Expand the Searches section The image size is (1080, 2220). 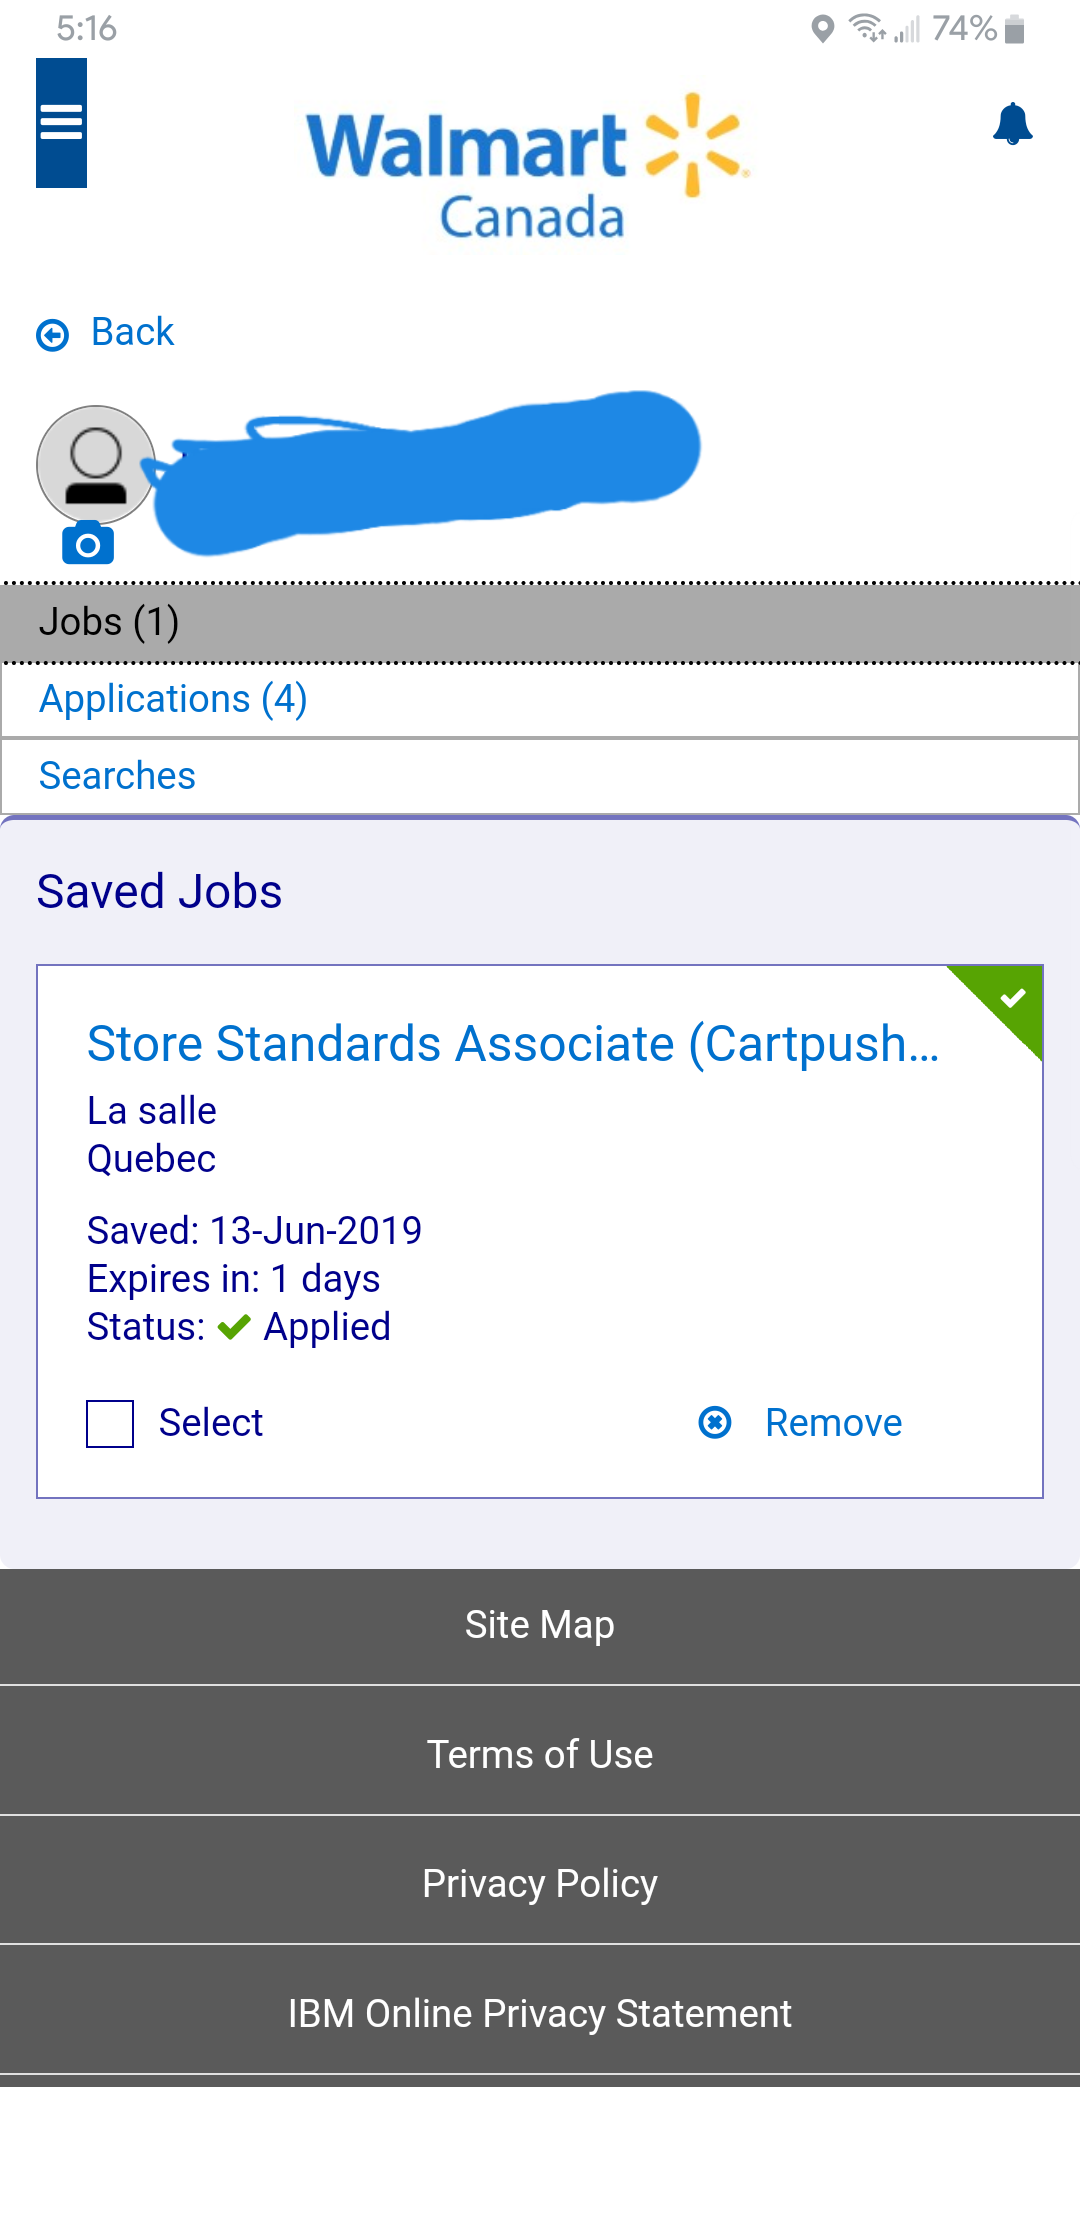click(x=540, y=776)
